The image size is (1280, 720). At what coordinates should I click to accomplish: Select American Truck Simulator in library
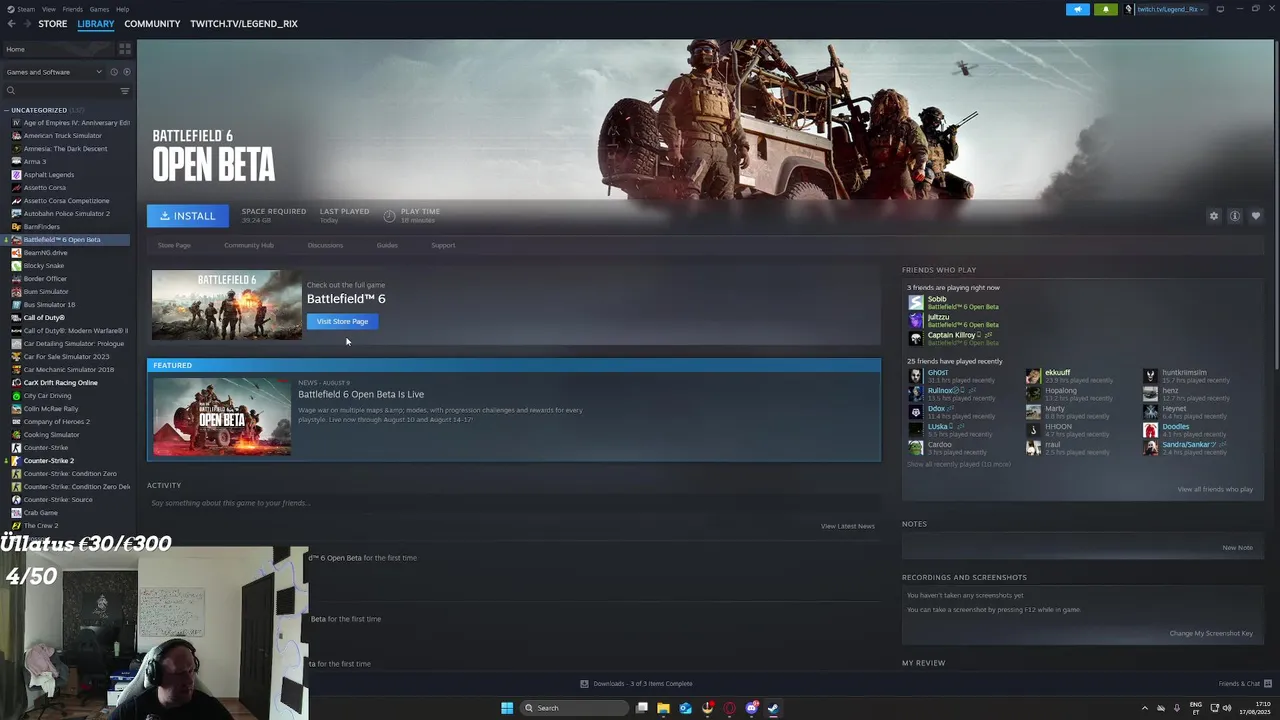click(x=62, y=136)
